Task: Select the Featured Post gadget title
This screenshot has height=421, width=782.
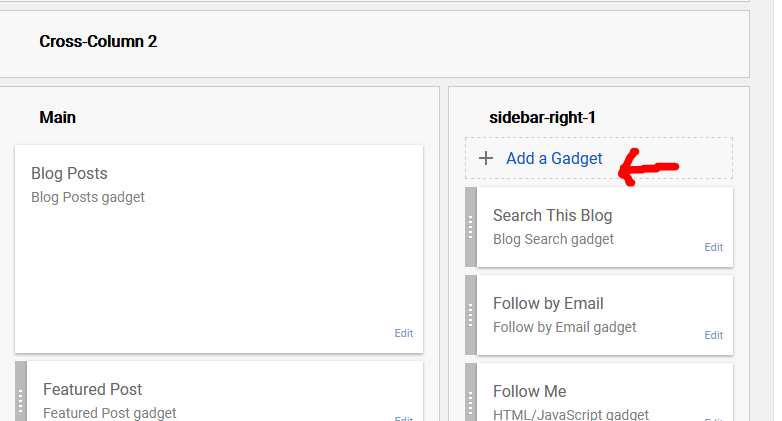Action: [x=92, y=389]
